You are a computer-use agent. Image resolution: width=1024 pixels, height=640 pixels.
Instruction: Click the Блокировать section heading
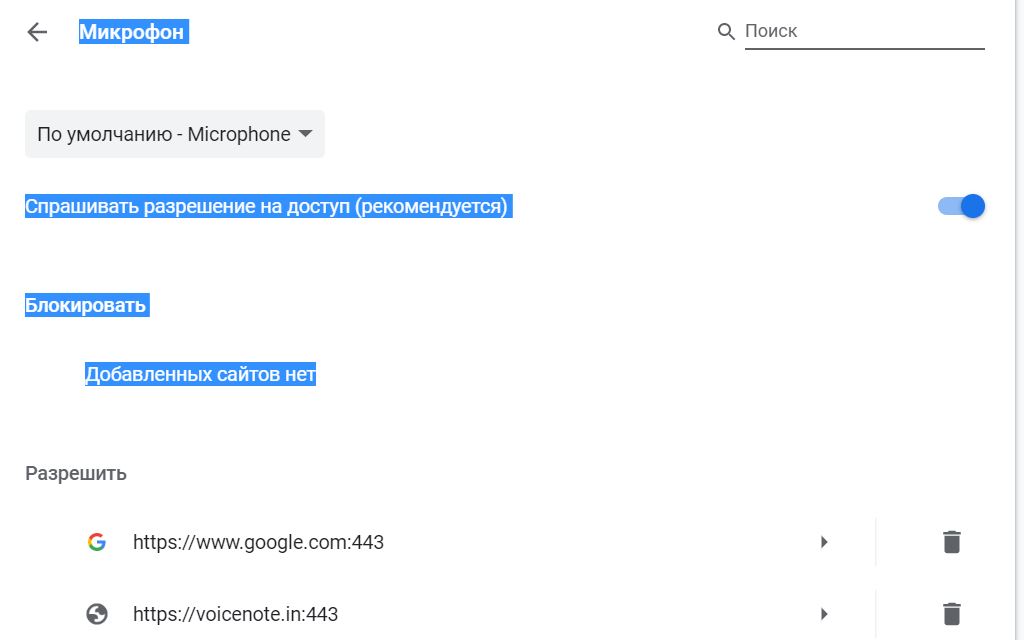(86, 305)
